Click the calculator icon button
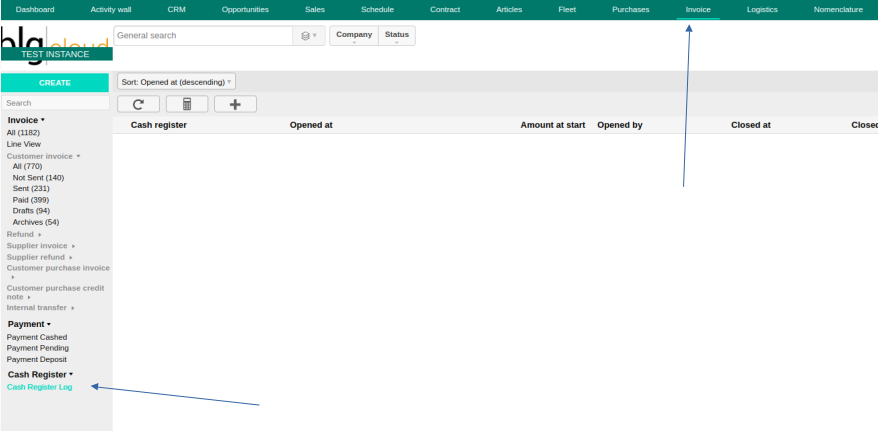 [x=187, y=104]
